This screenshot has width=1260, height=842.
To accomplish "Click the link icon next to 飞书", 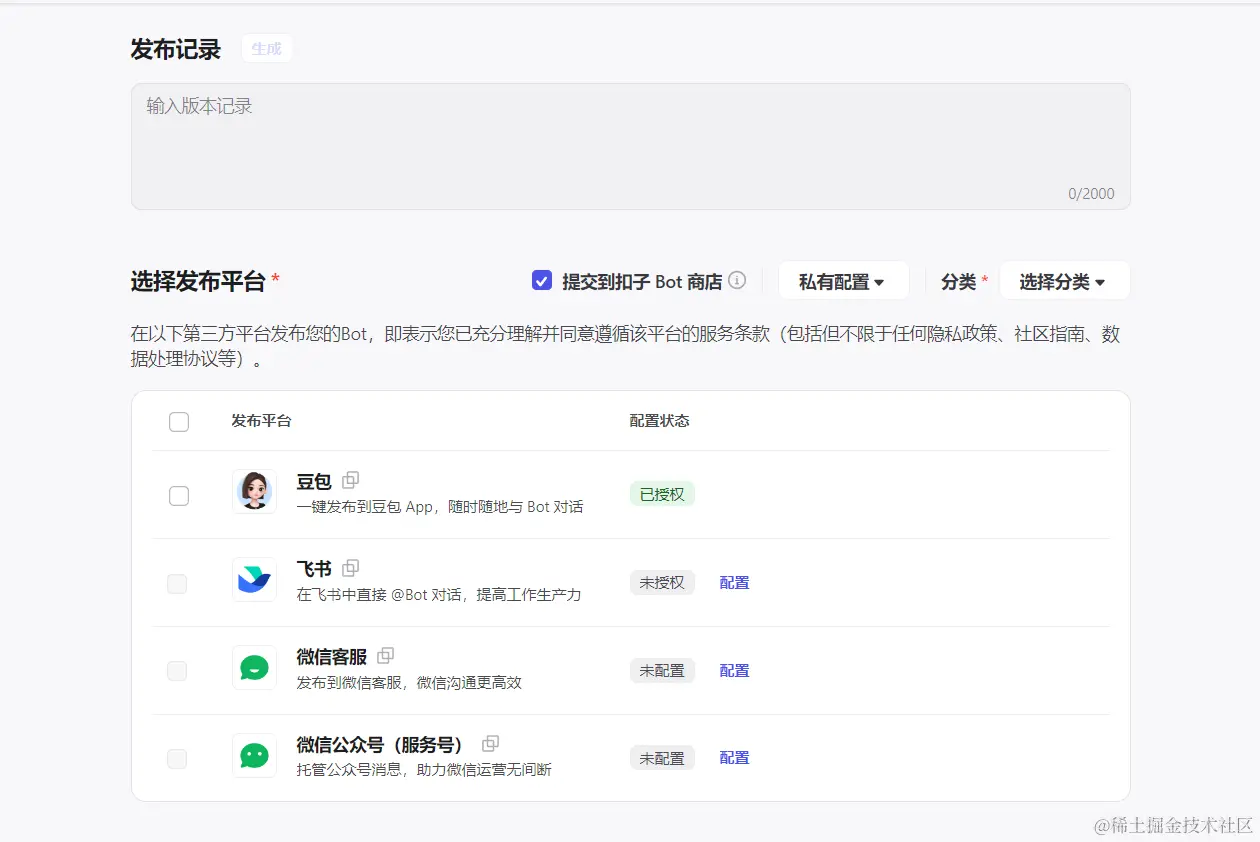I will 350,568.
